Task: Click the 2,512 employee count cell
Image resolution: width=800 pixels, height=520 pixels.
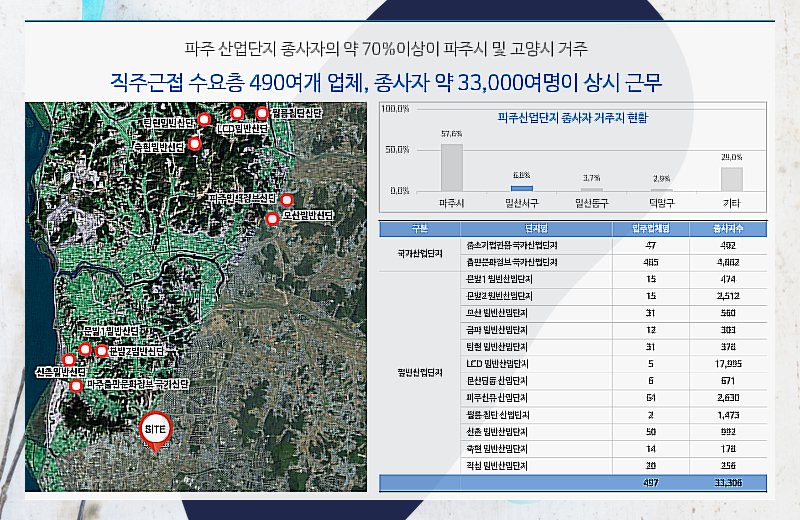Action: 728,296
